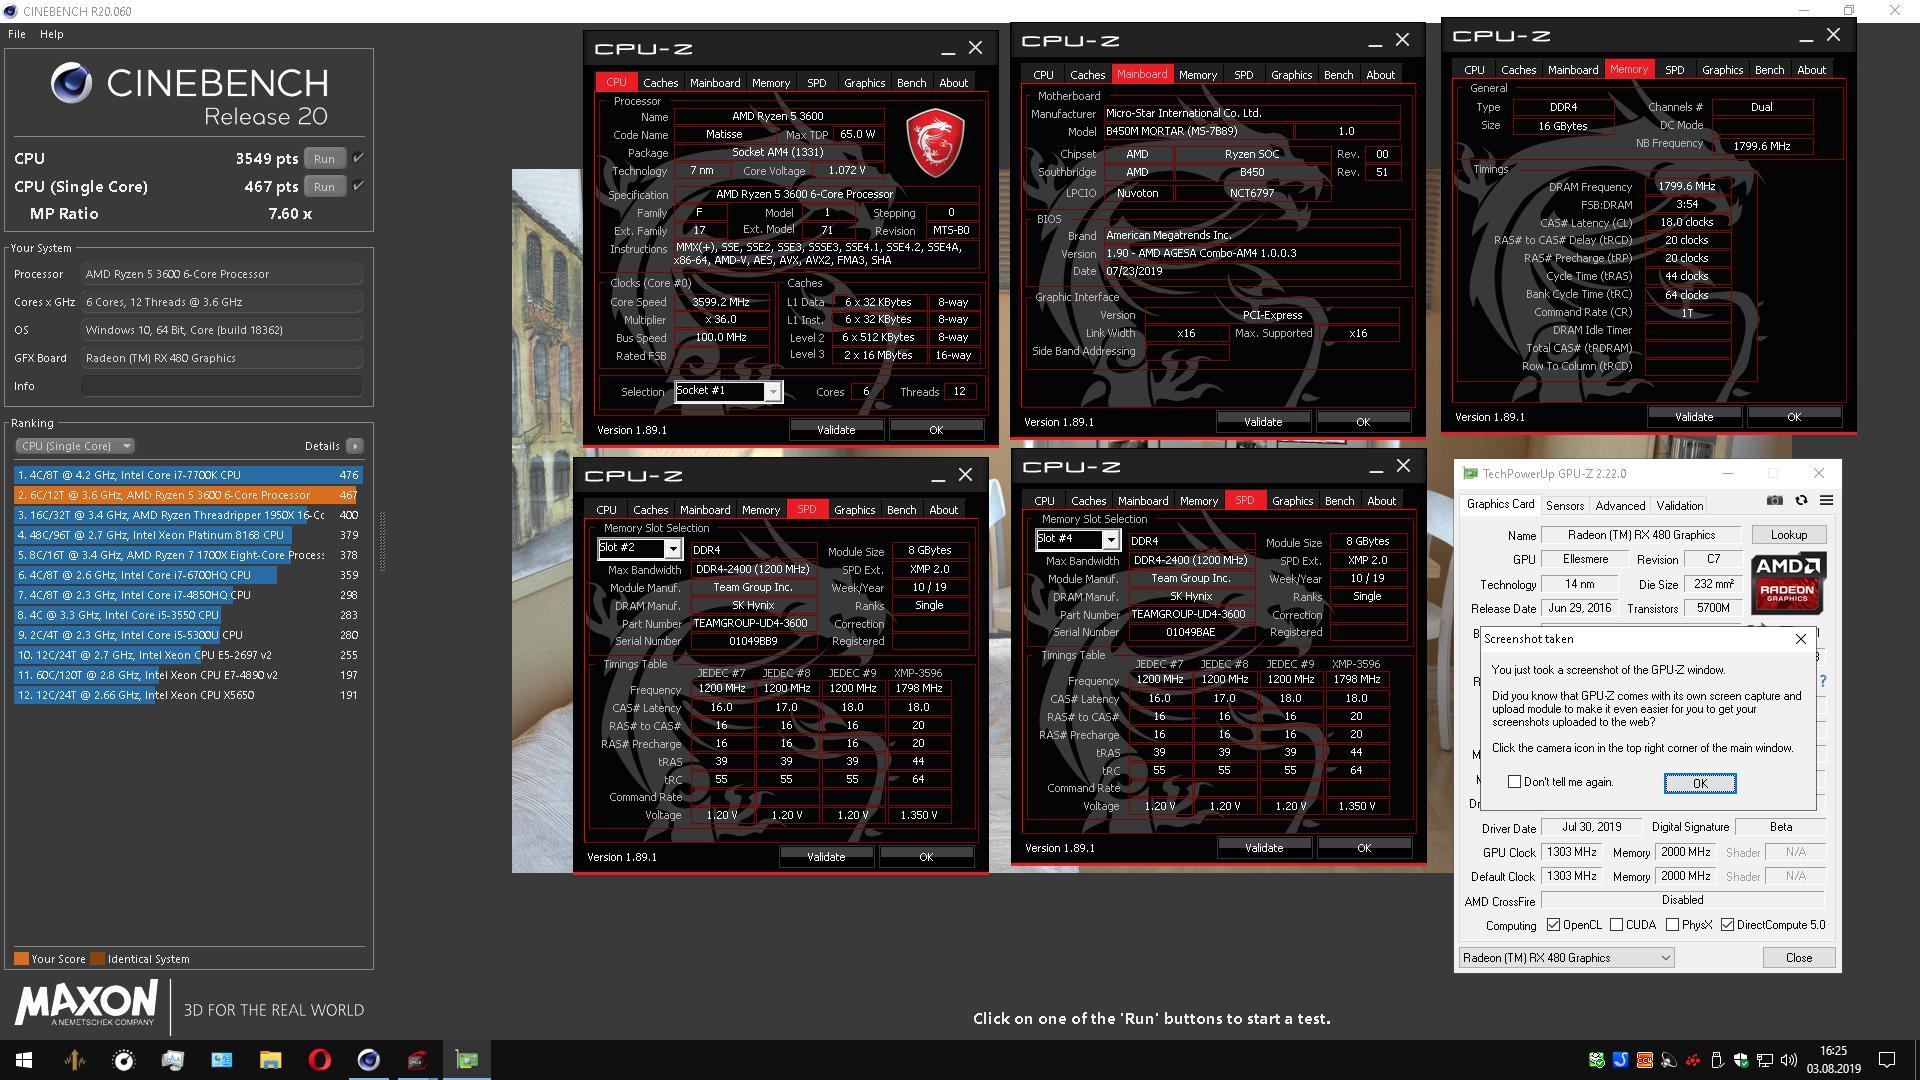The image size is (1920, 1080).
Task: Open the Windows Start menu
Action: click(24, 1060)
